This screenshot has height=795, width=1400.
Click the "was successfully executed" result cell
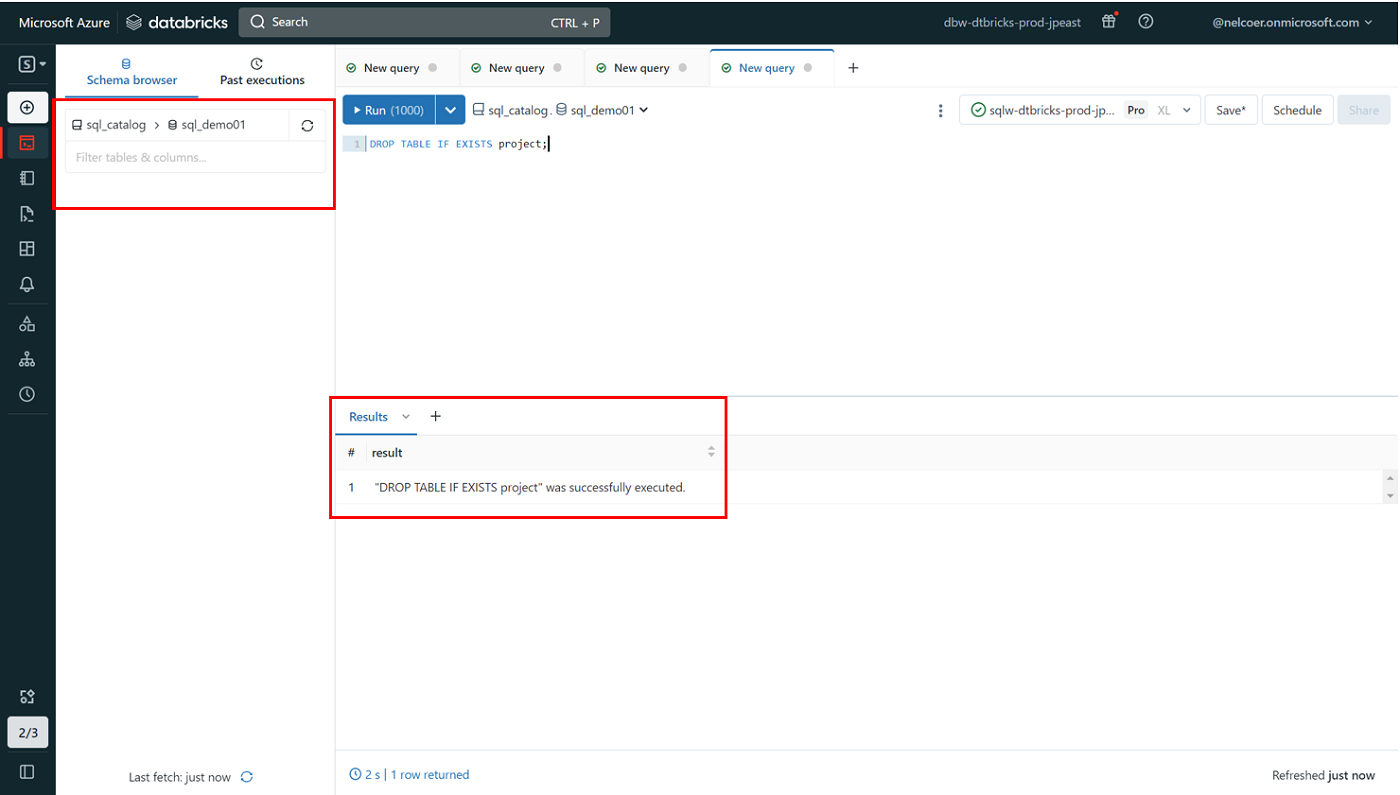pos(530,487)
